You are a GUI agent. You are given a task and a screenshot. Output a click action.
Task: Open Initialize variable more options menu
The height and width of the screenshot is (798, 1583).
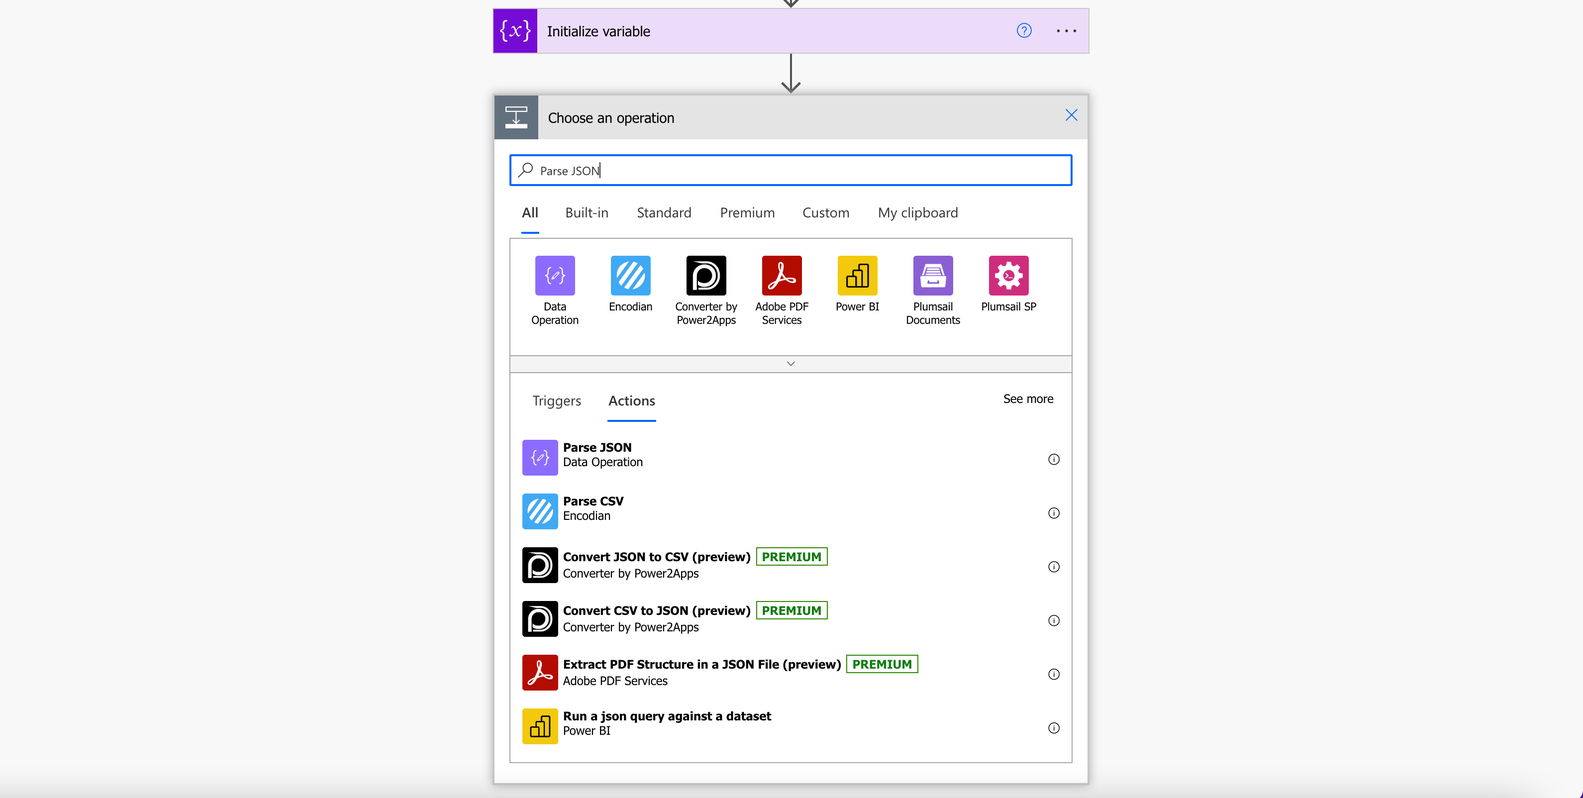1067,31
